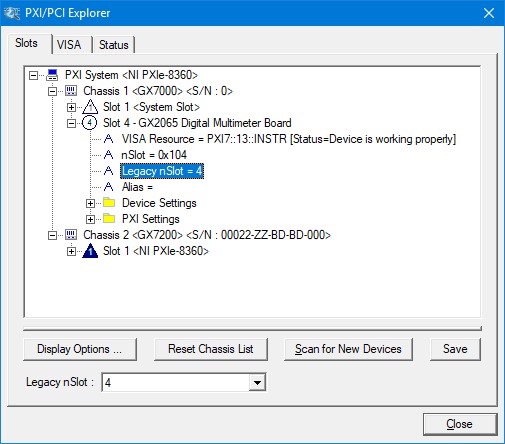This screenshot has height=444, width=505.
Task: Select 'Slot 4 - GX2065 Digital Multimeter Board' row
Action: click(x=197, y=123)
